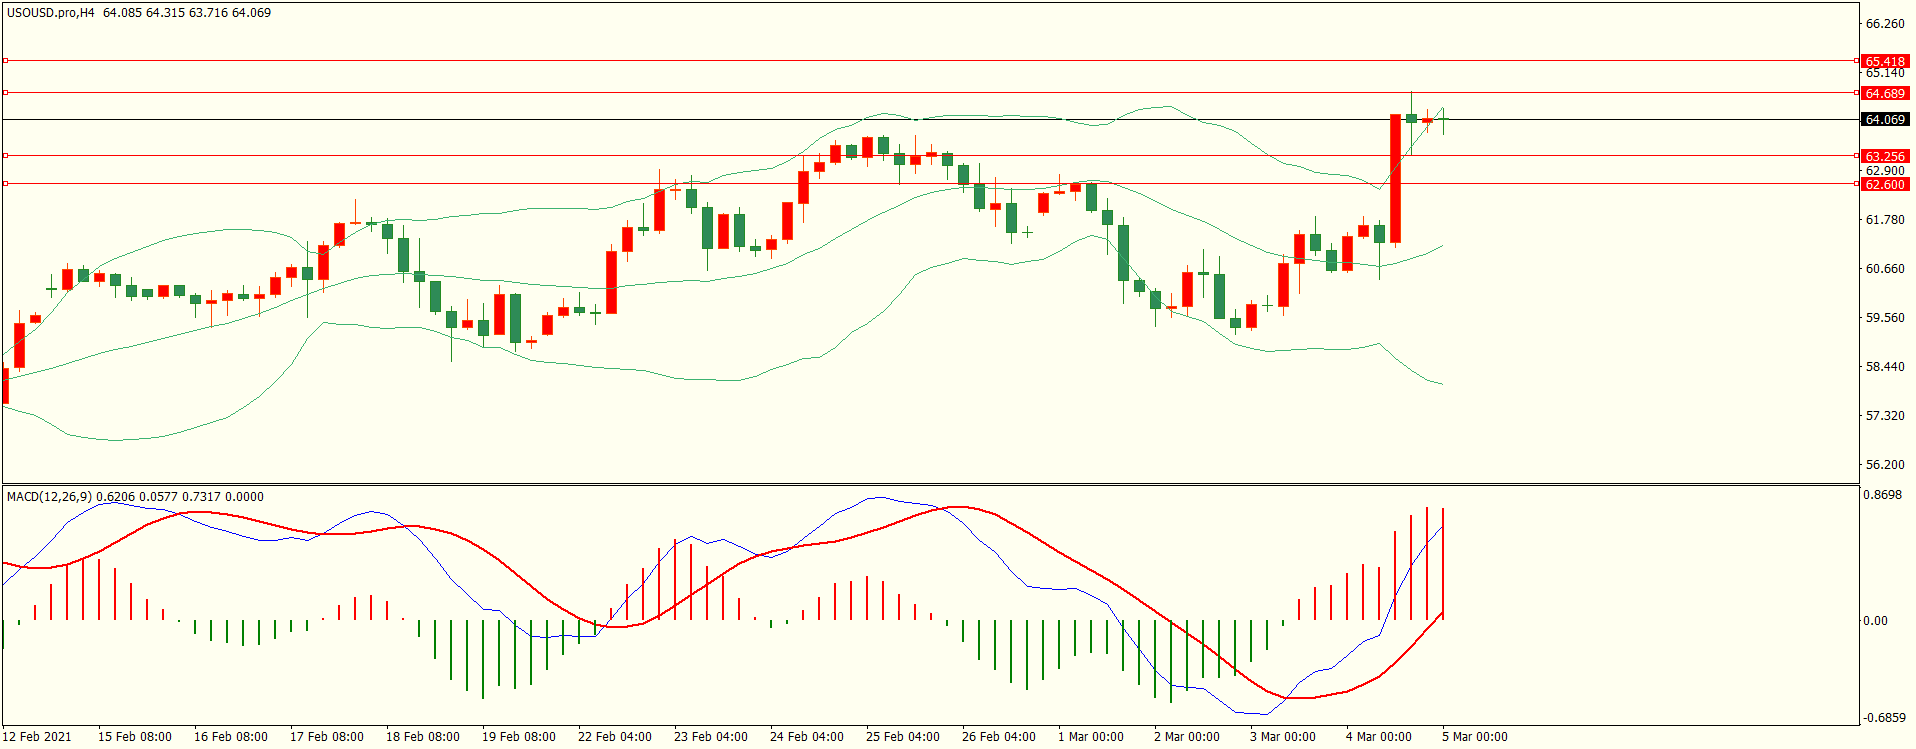Screen dimensions: 1916x749
Task: Click the MACD(12,26,9) indicator label
Action: coord(49,496)
